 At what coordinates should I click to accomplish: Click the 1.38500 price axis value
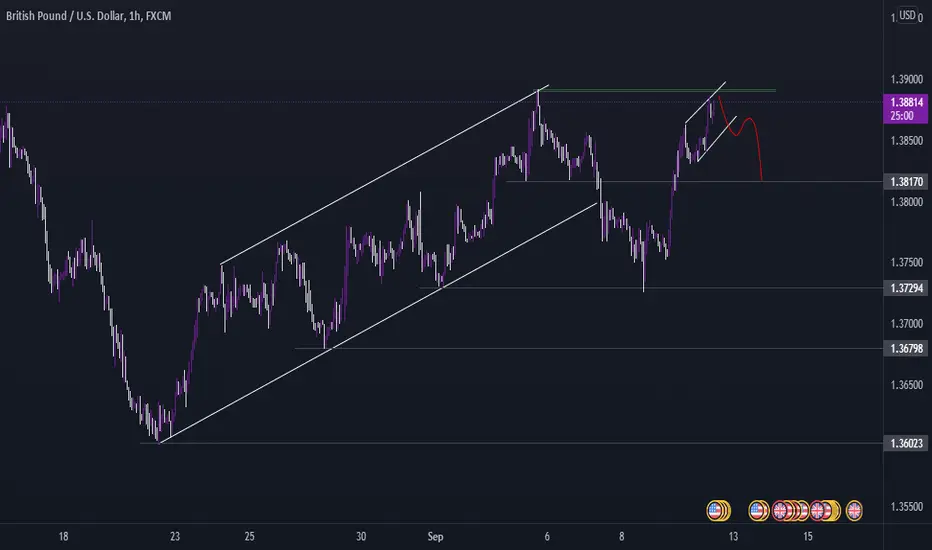tap(906, 141)
